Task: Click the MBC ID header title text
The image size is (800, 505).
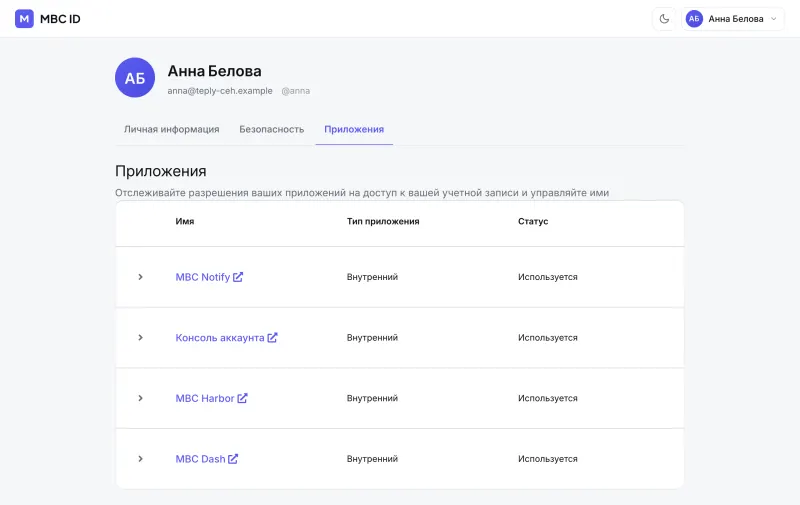Action: pos(60,19)
